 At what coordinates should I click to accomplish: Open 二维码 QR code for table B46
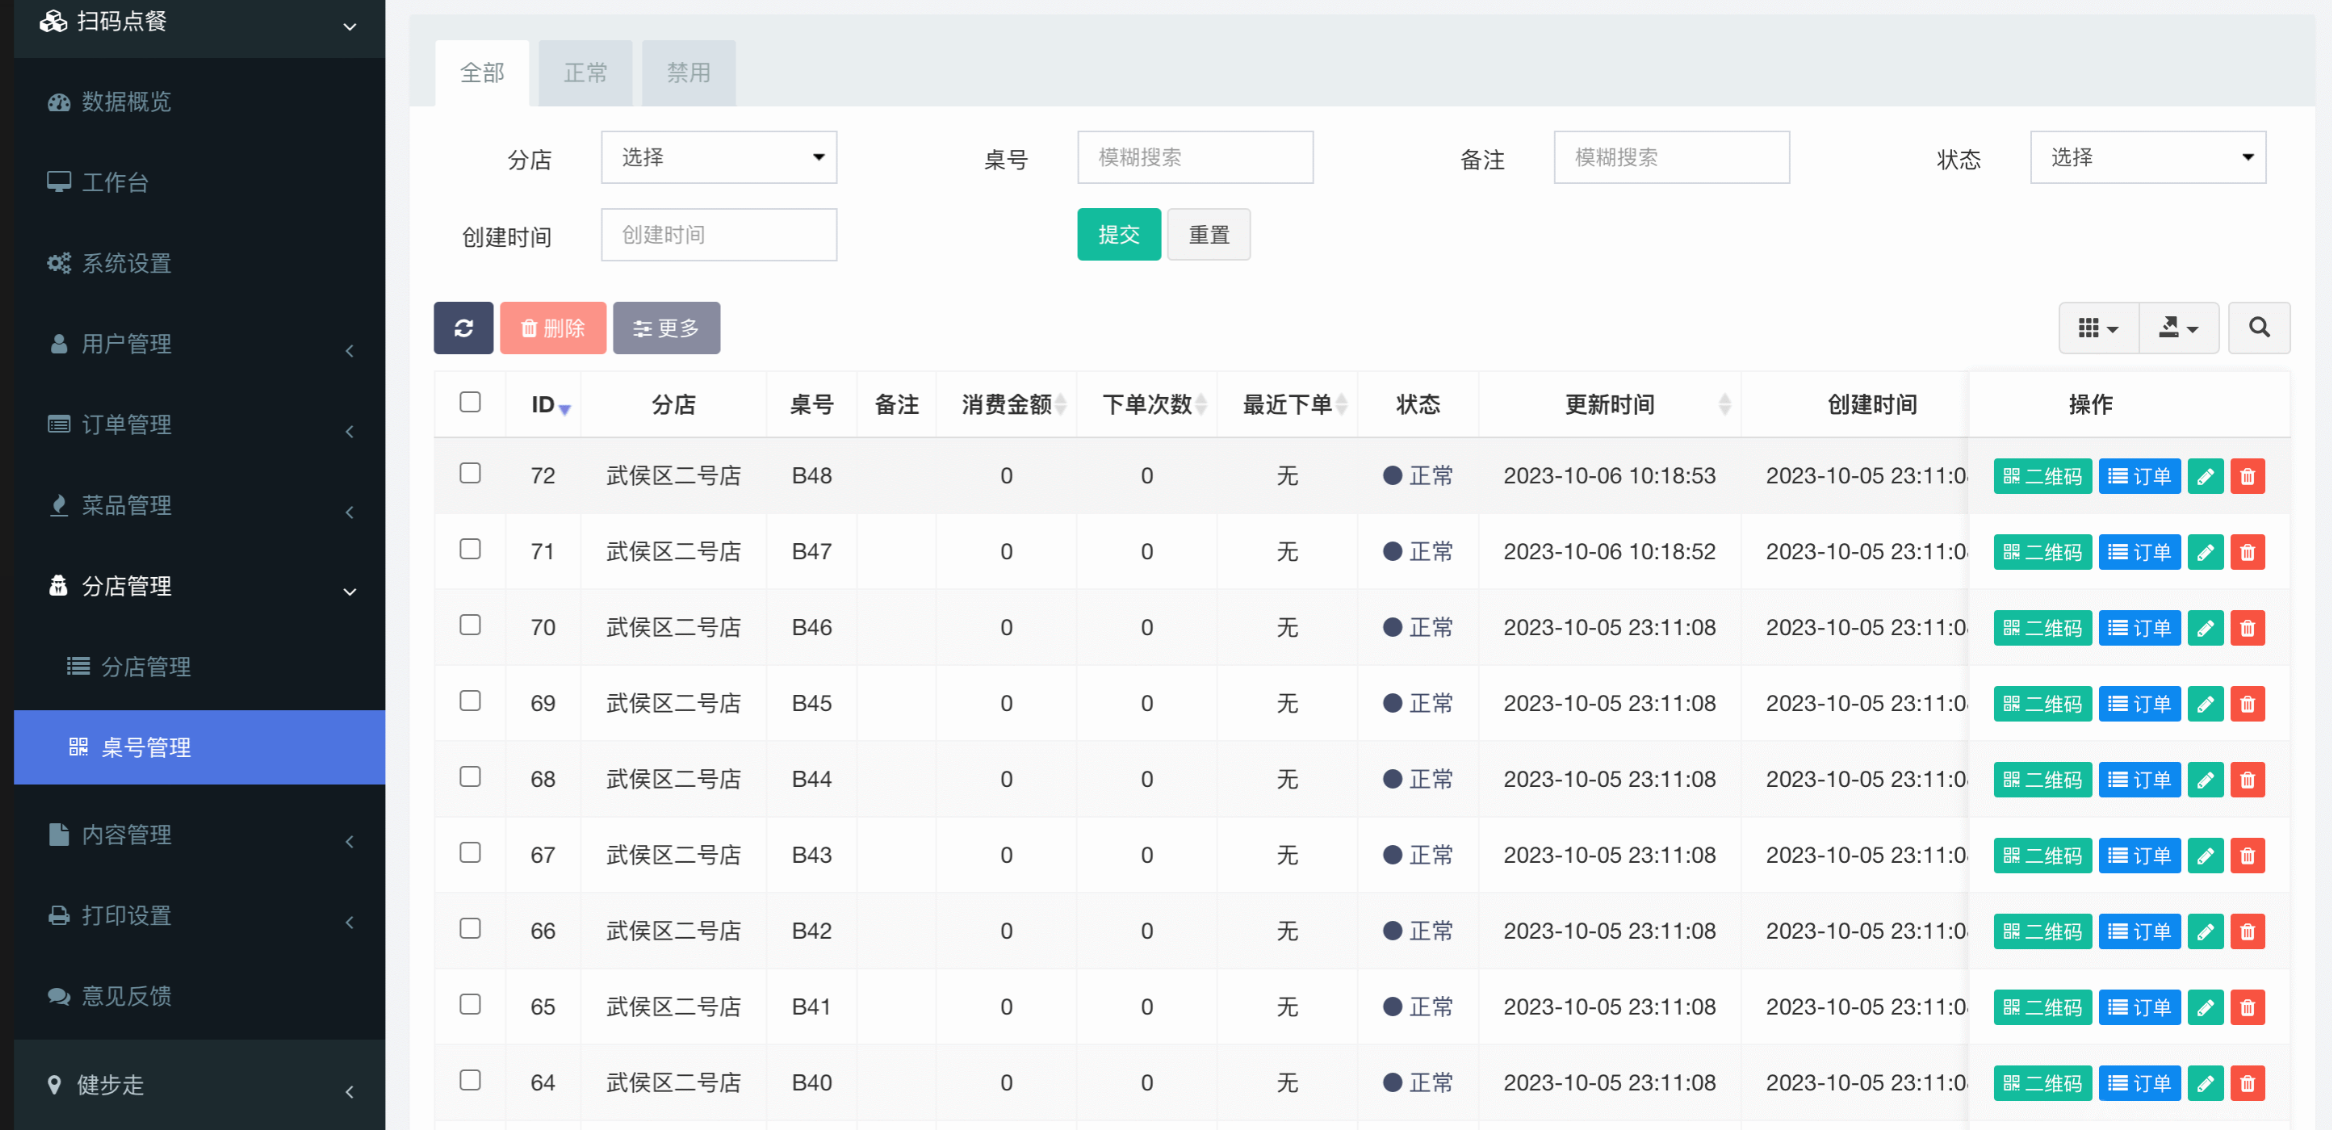click(2042, 628)
